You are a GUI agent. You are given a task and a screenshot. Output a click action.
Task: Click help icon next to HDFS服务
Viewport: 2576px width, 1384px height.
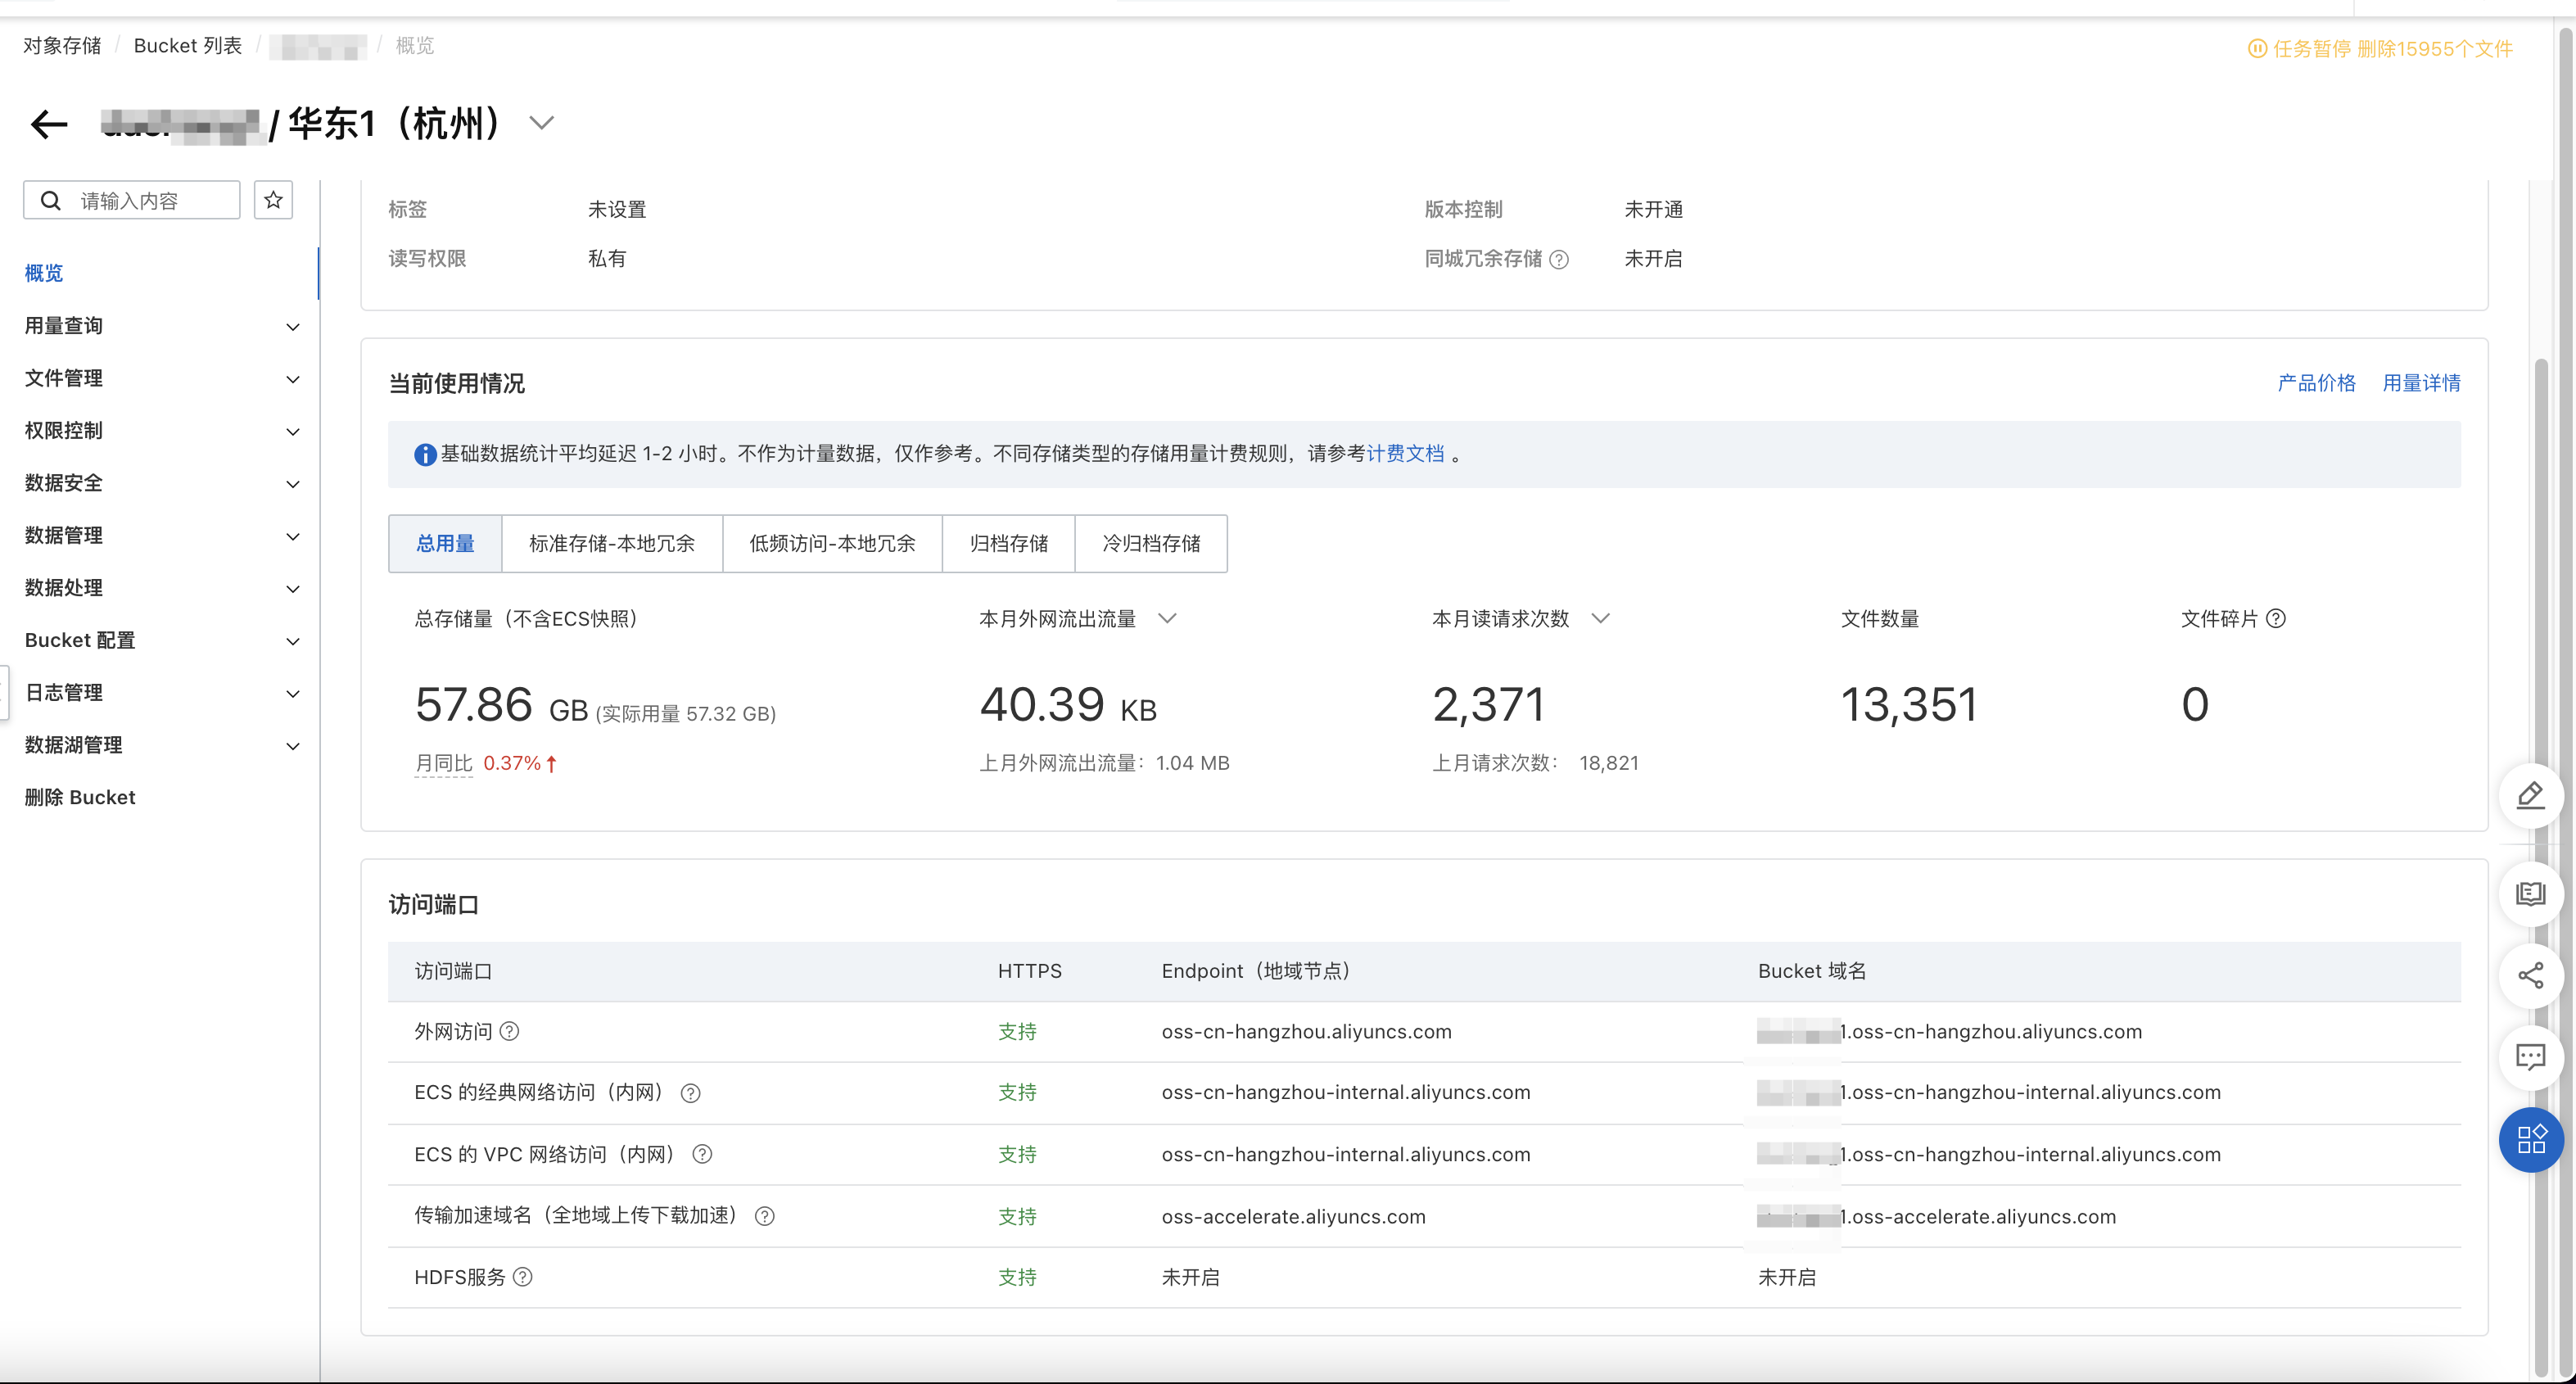[523, 1277]
